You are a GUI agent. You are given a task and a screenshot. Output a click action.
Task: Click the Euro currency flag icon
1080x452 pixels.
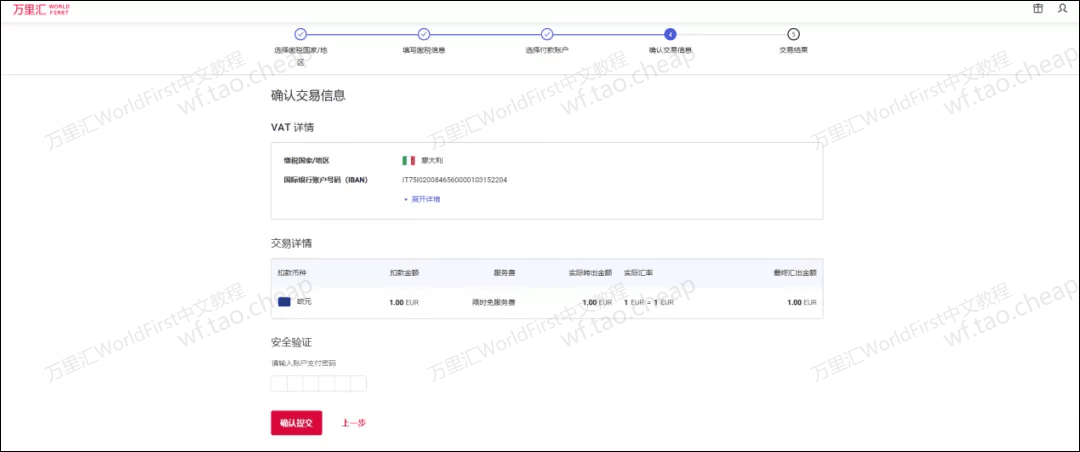[284, 302]
